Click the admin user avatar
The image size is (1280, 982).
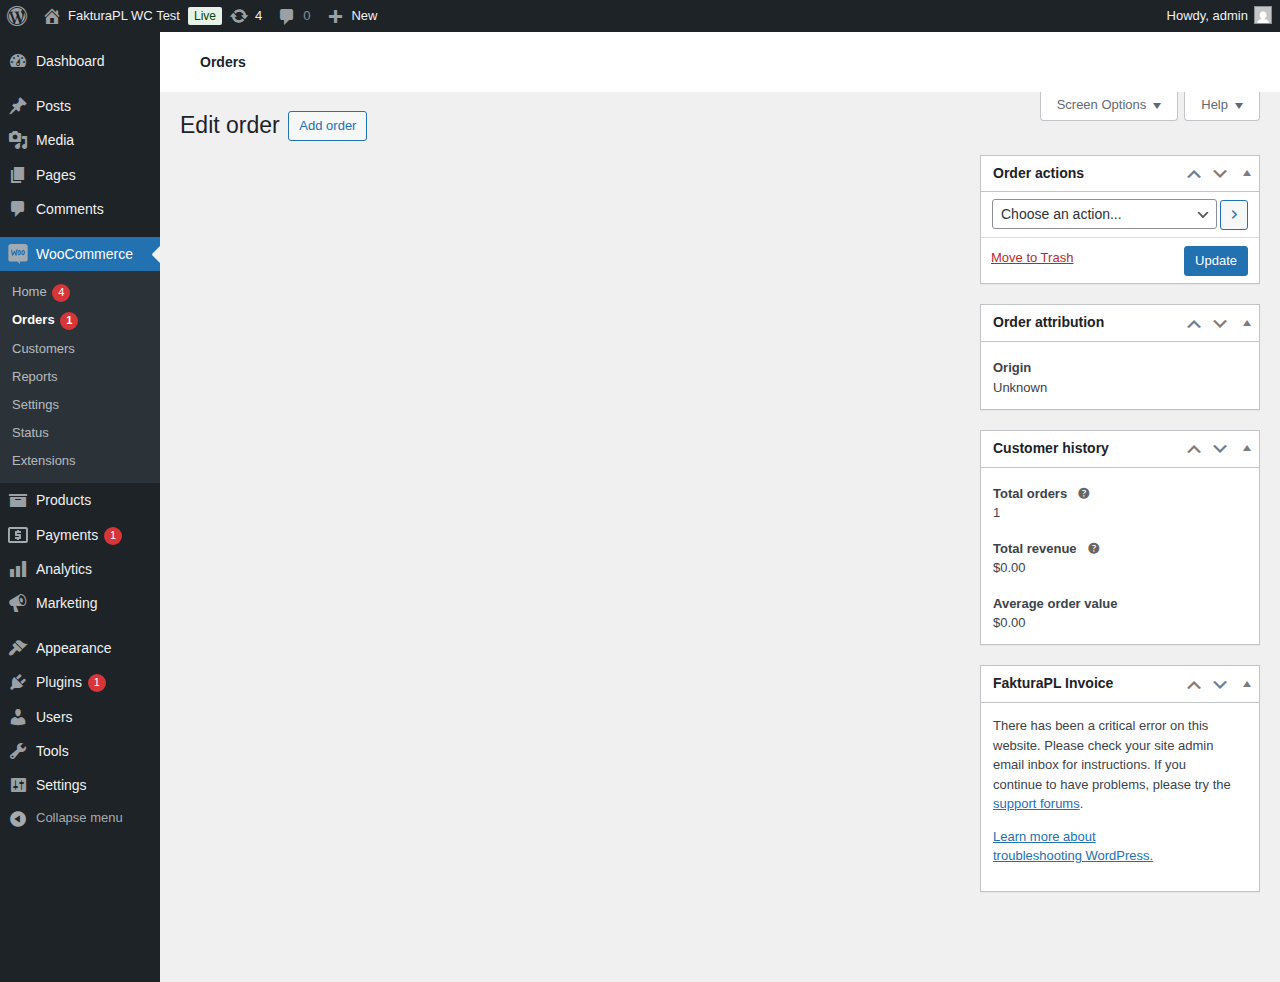[1263, 16]
